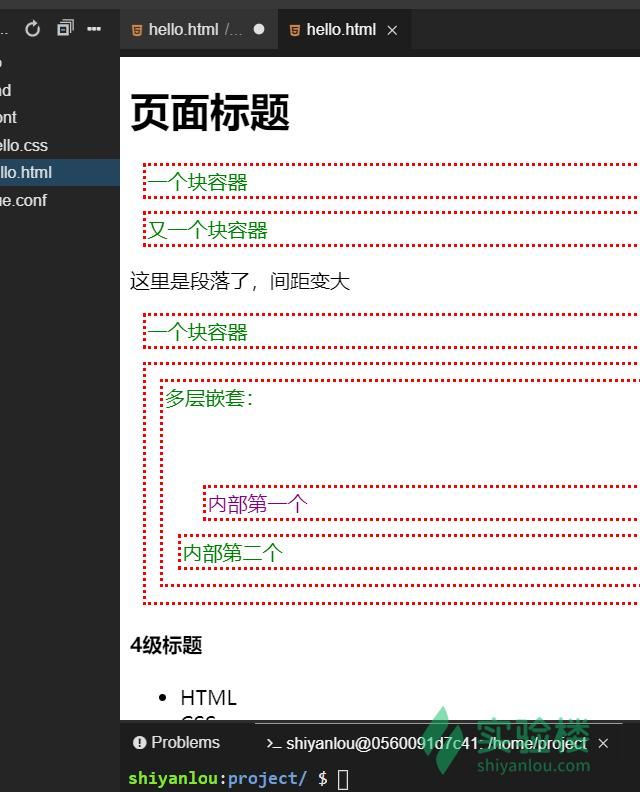Click 多层嵌套 text

209,399
